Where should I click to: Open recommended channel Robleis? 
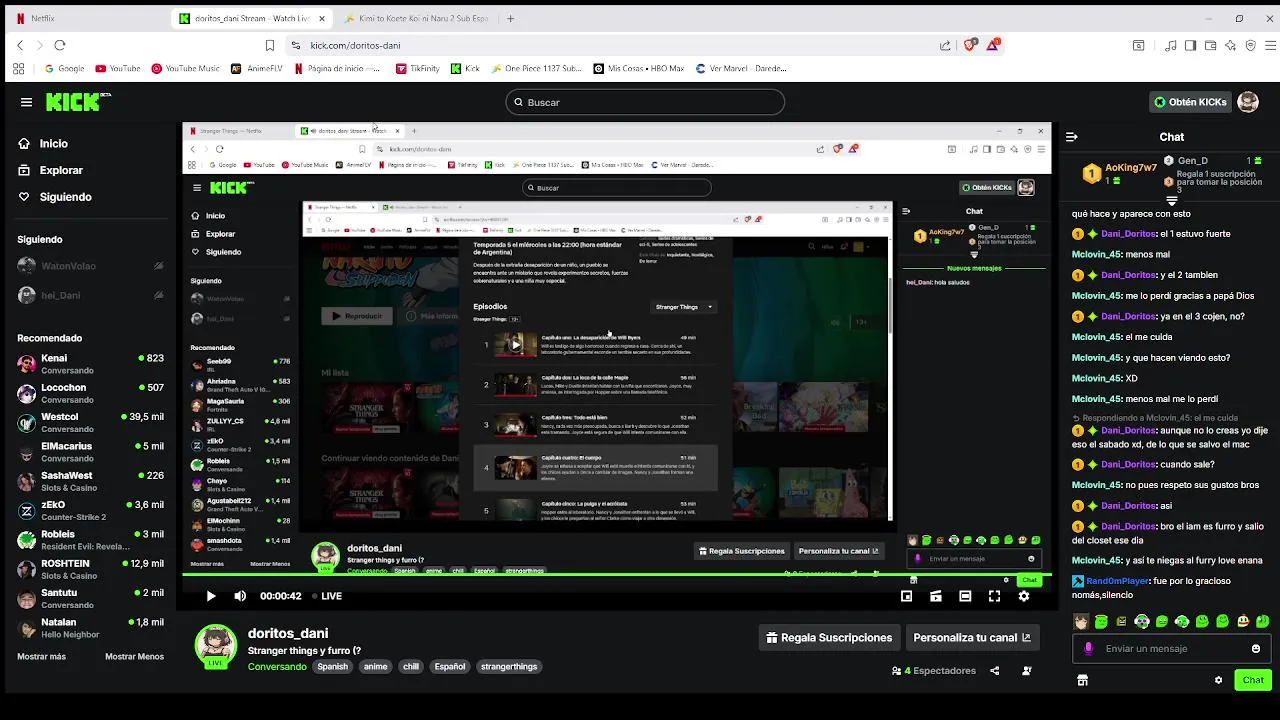click(x=90, y=540)
